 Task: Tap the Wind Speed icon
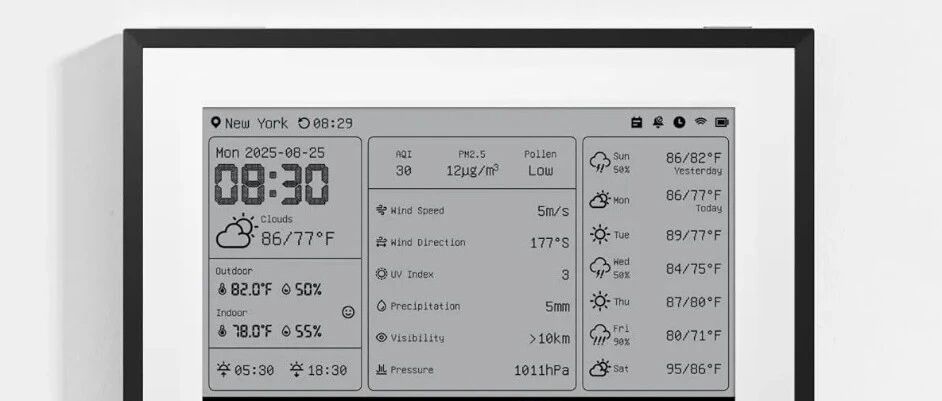(381, 210)
